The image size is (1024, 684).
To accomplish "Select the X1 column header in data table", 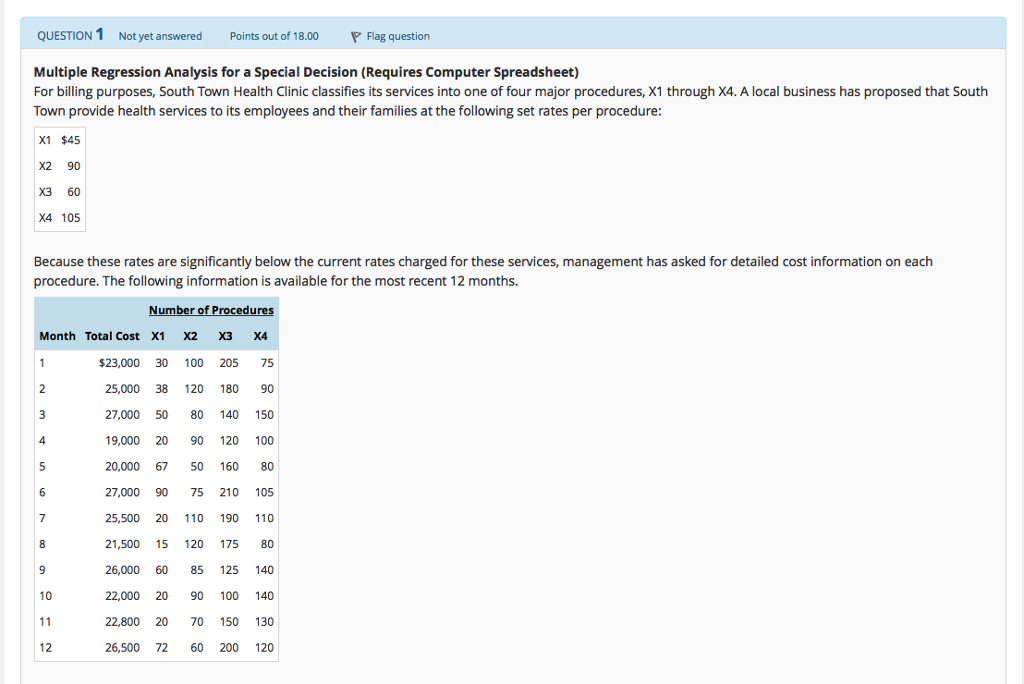I will tap(157, 336).
